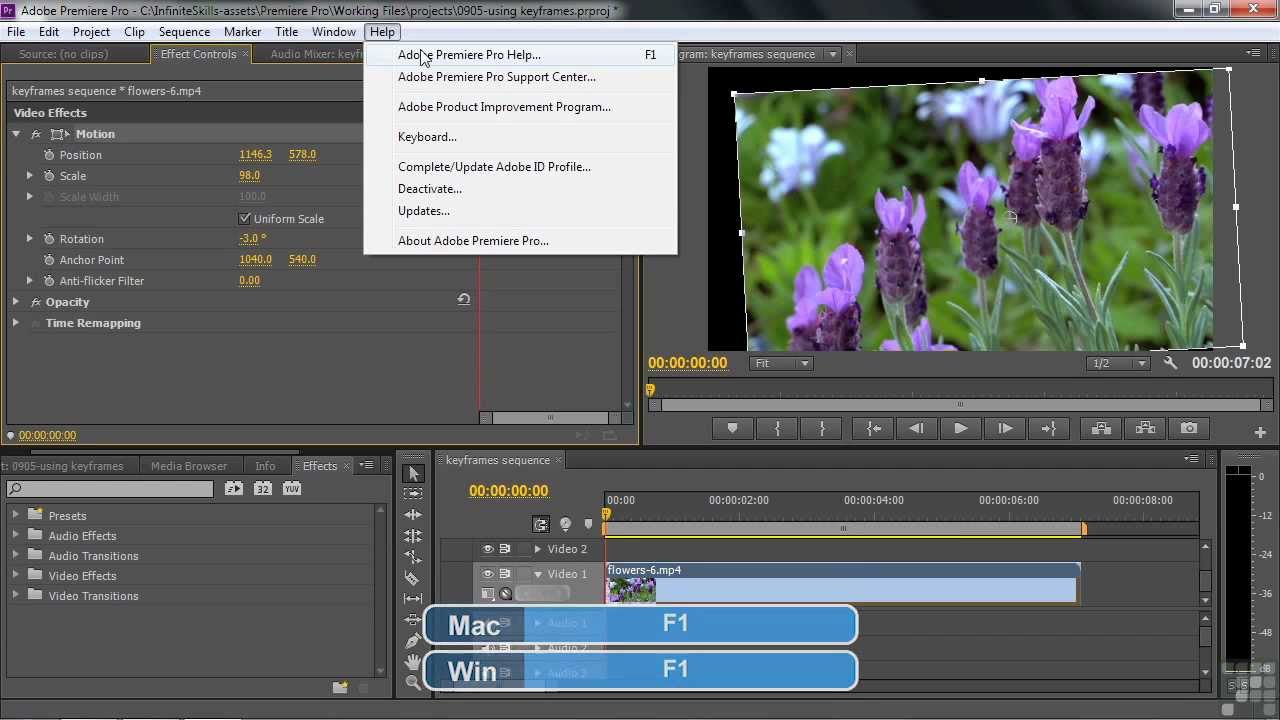The image size is (1280, 720).
Task: Toggle Video 1 track visibility eye
Action: 488,574
